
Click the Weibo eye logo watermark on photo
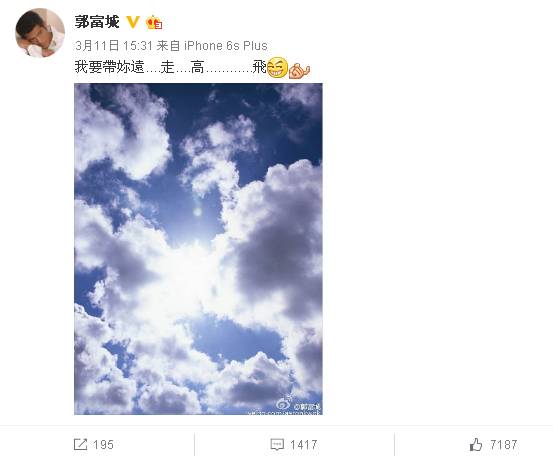coord(284,402)
